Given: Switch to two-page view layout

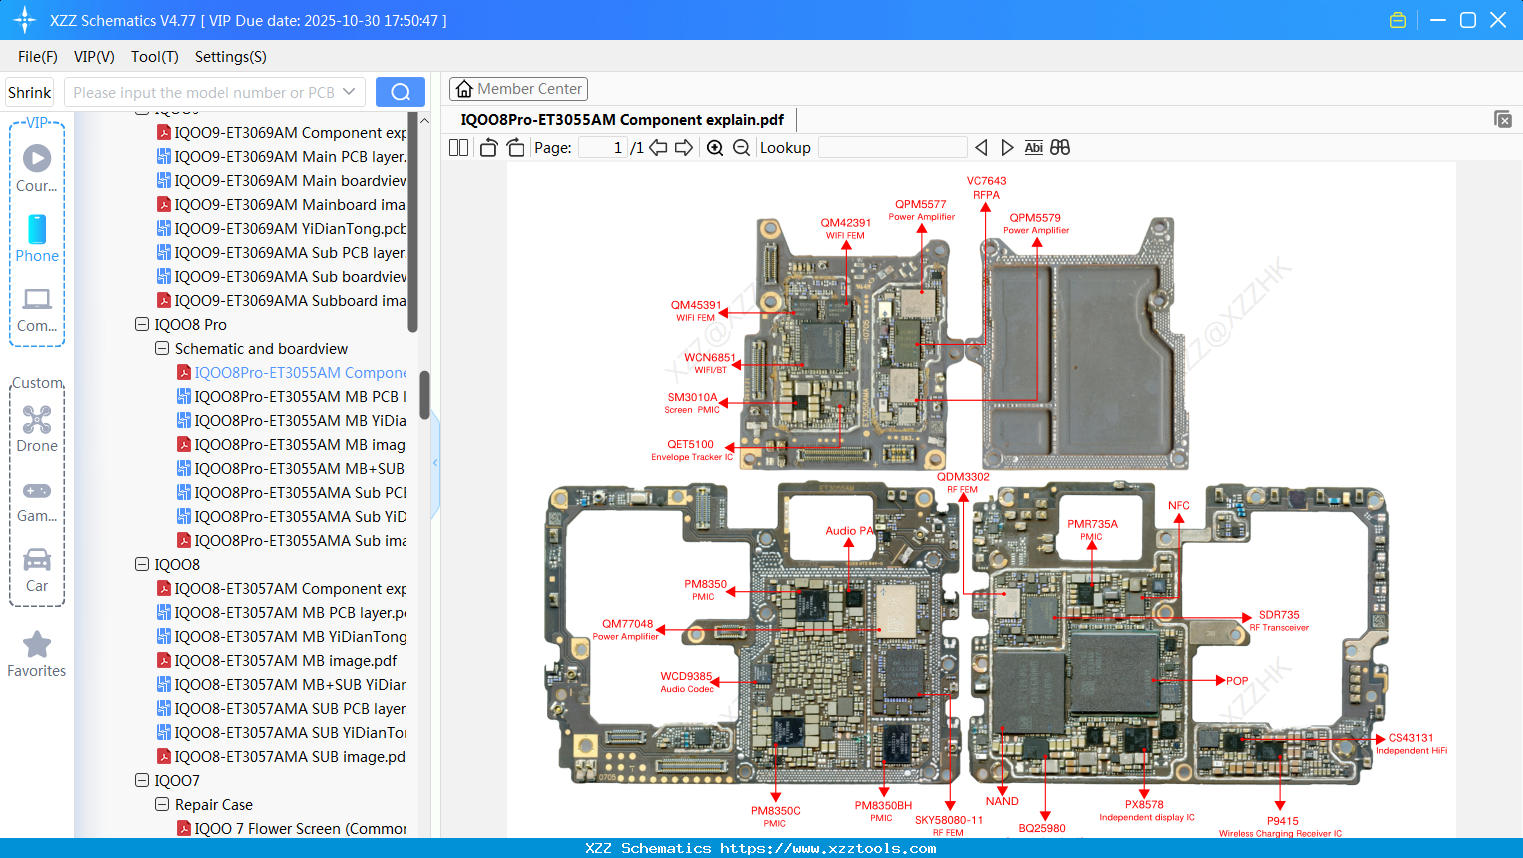Looking at the screenshot, I should point(457,147).
